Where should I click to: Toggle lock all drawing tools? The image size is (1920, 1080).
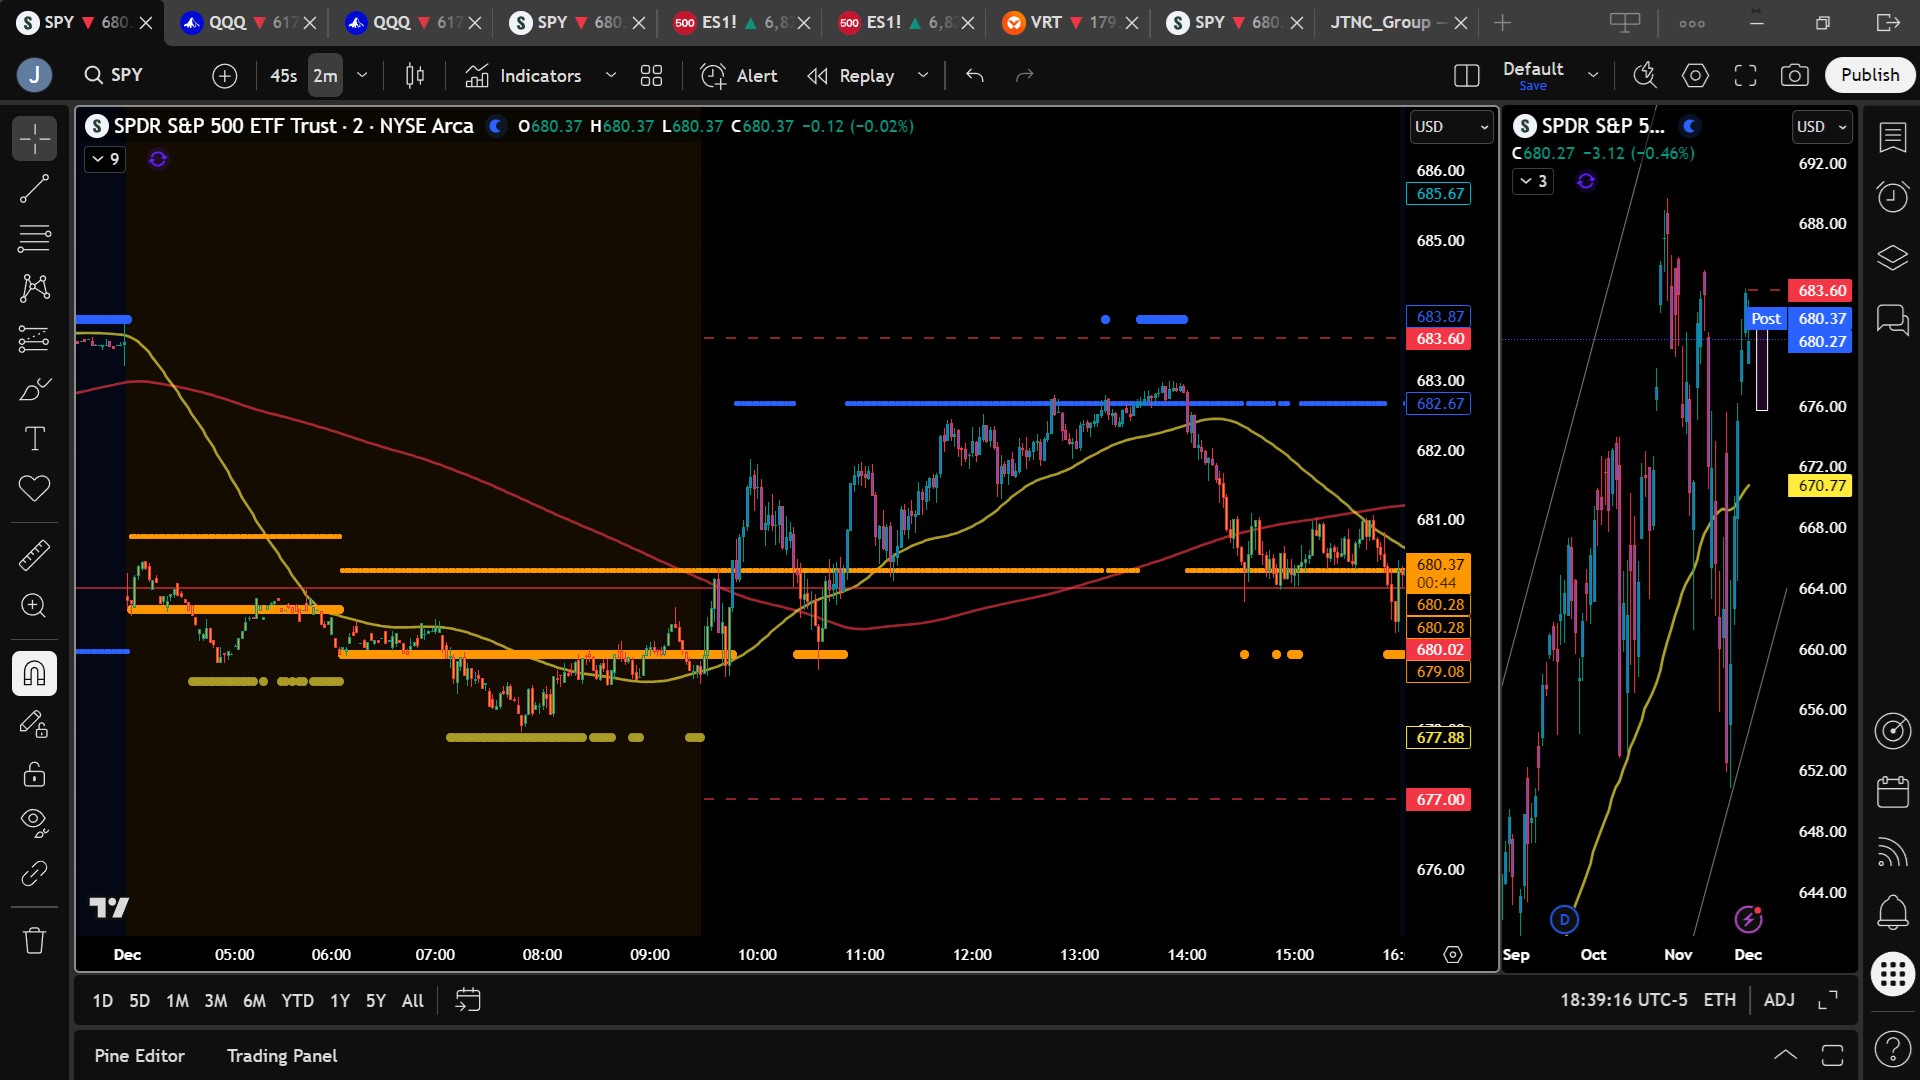point(34,774)
